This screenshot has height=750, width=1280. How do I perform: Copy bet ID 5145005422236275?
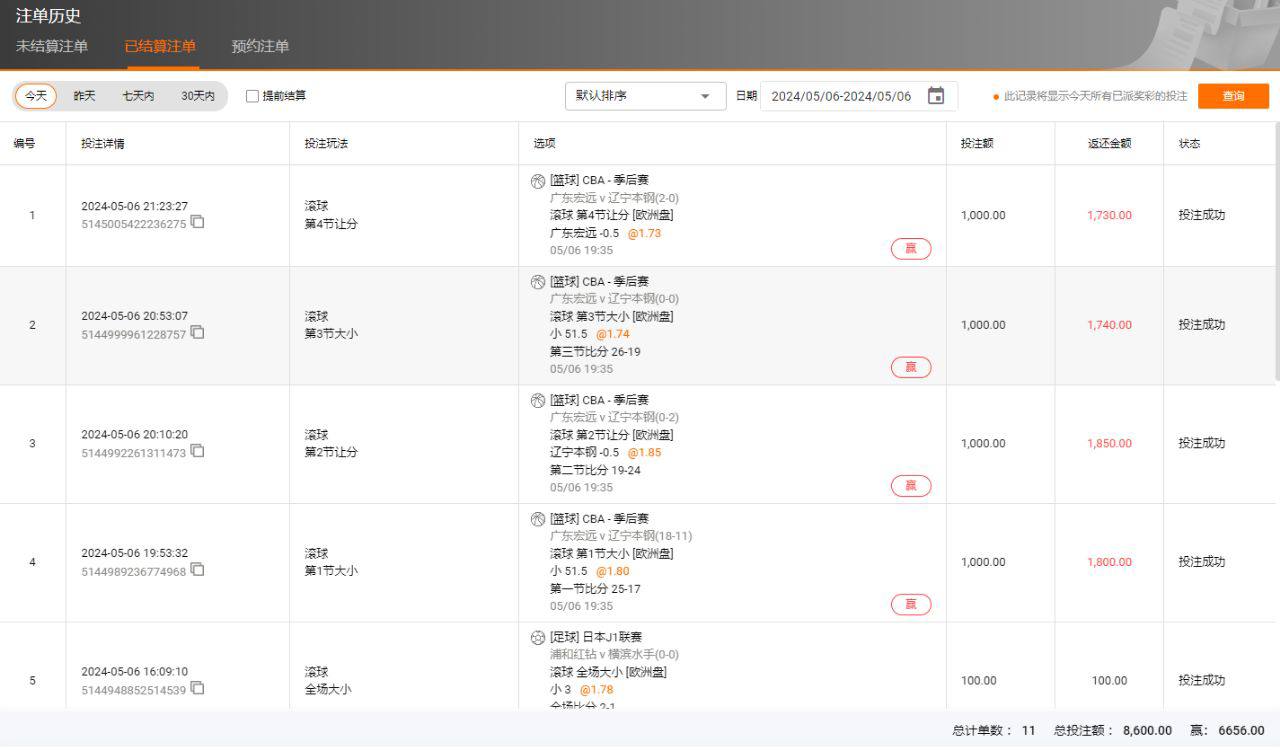198,222
